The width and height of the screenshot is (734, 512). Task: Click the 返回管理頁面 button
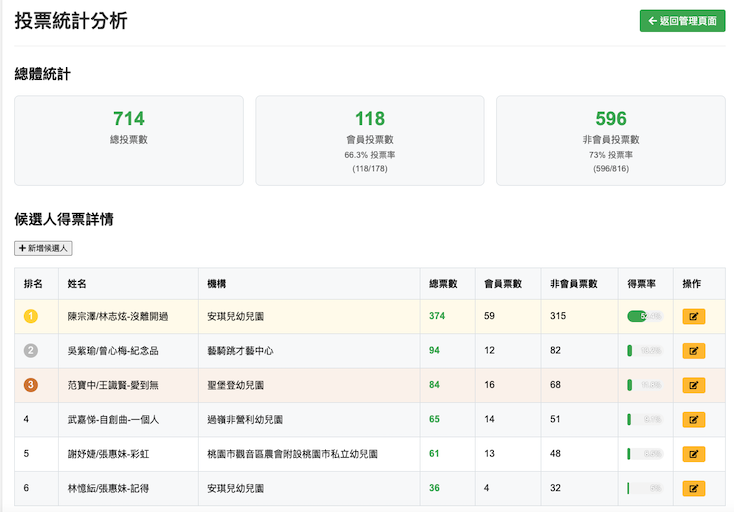point(682,21)
